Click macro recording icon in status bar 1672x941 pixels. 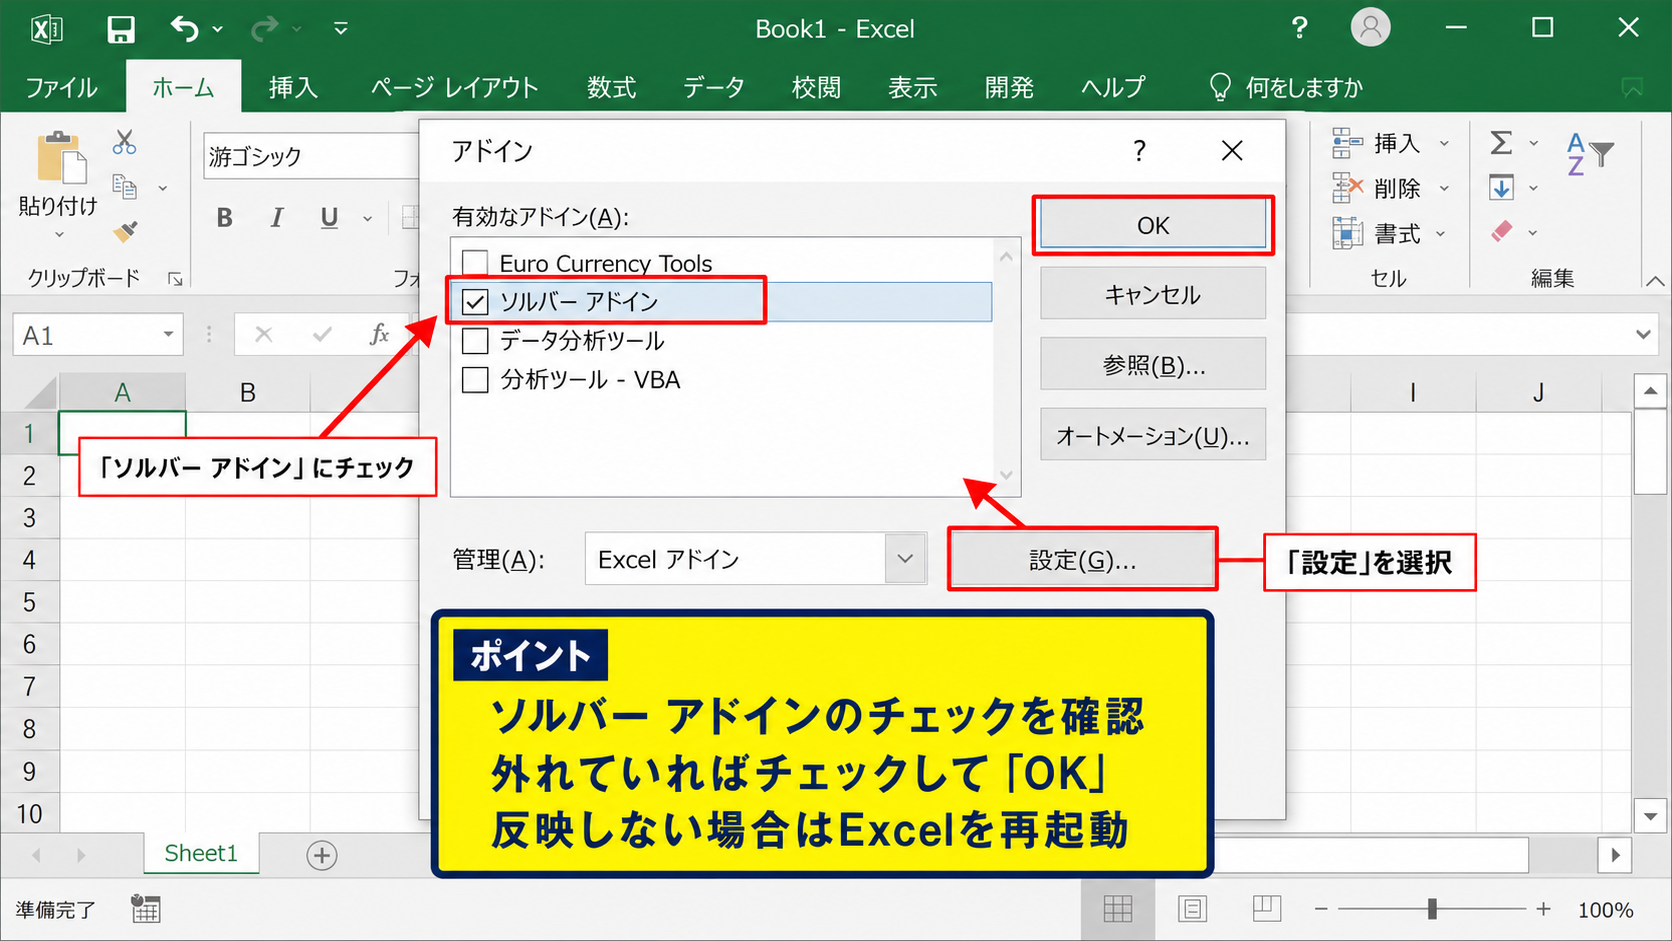tap(146, 908)
